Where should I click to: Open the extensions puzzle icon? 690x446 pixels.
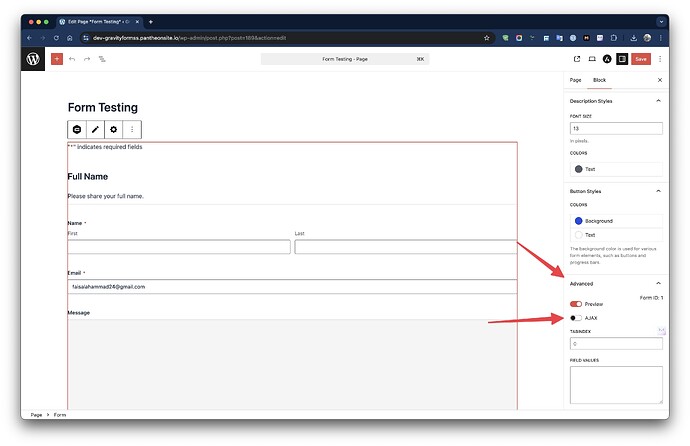pyautogui.click(x=614, y=38)
